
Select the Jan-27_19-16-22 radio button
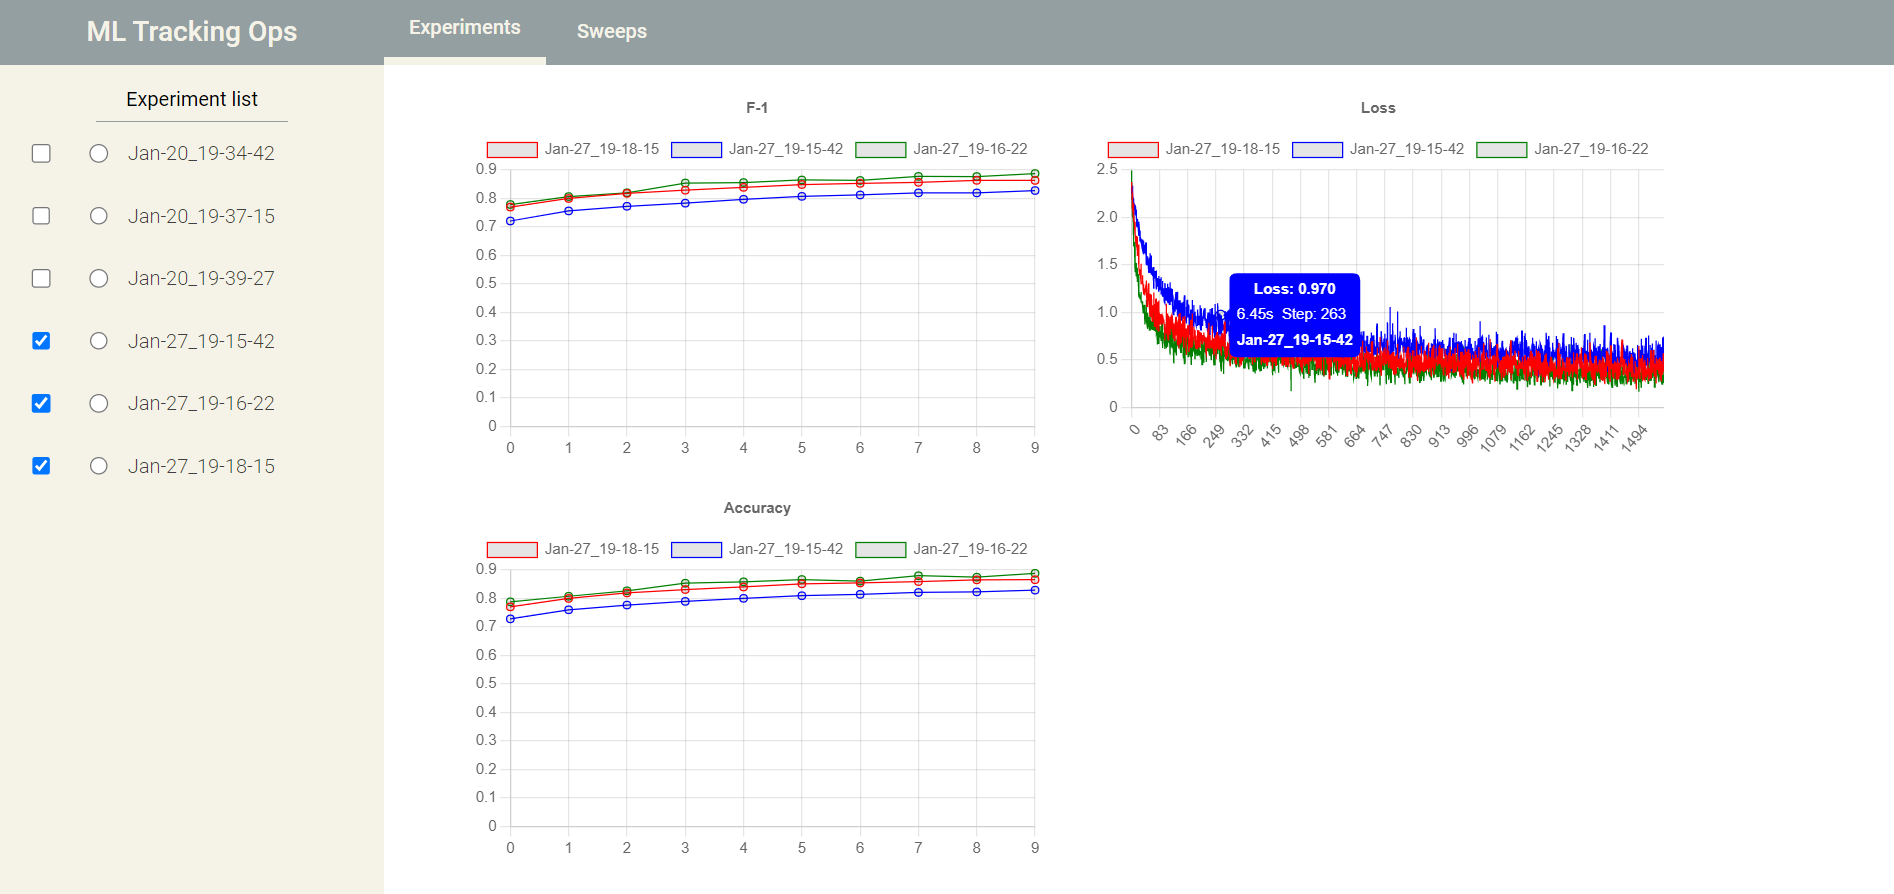99,403
